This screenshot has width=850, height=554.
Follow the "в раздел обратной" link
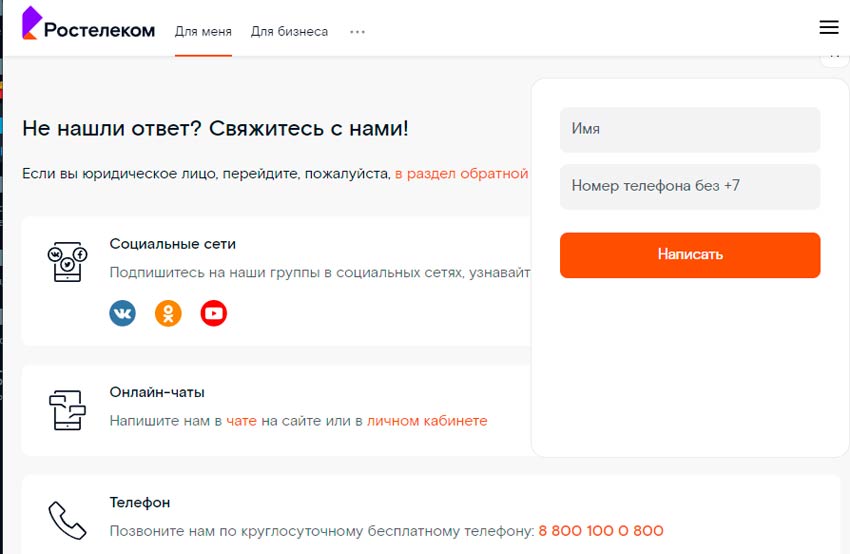pyautogui.click(x=461, y=174)
